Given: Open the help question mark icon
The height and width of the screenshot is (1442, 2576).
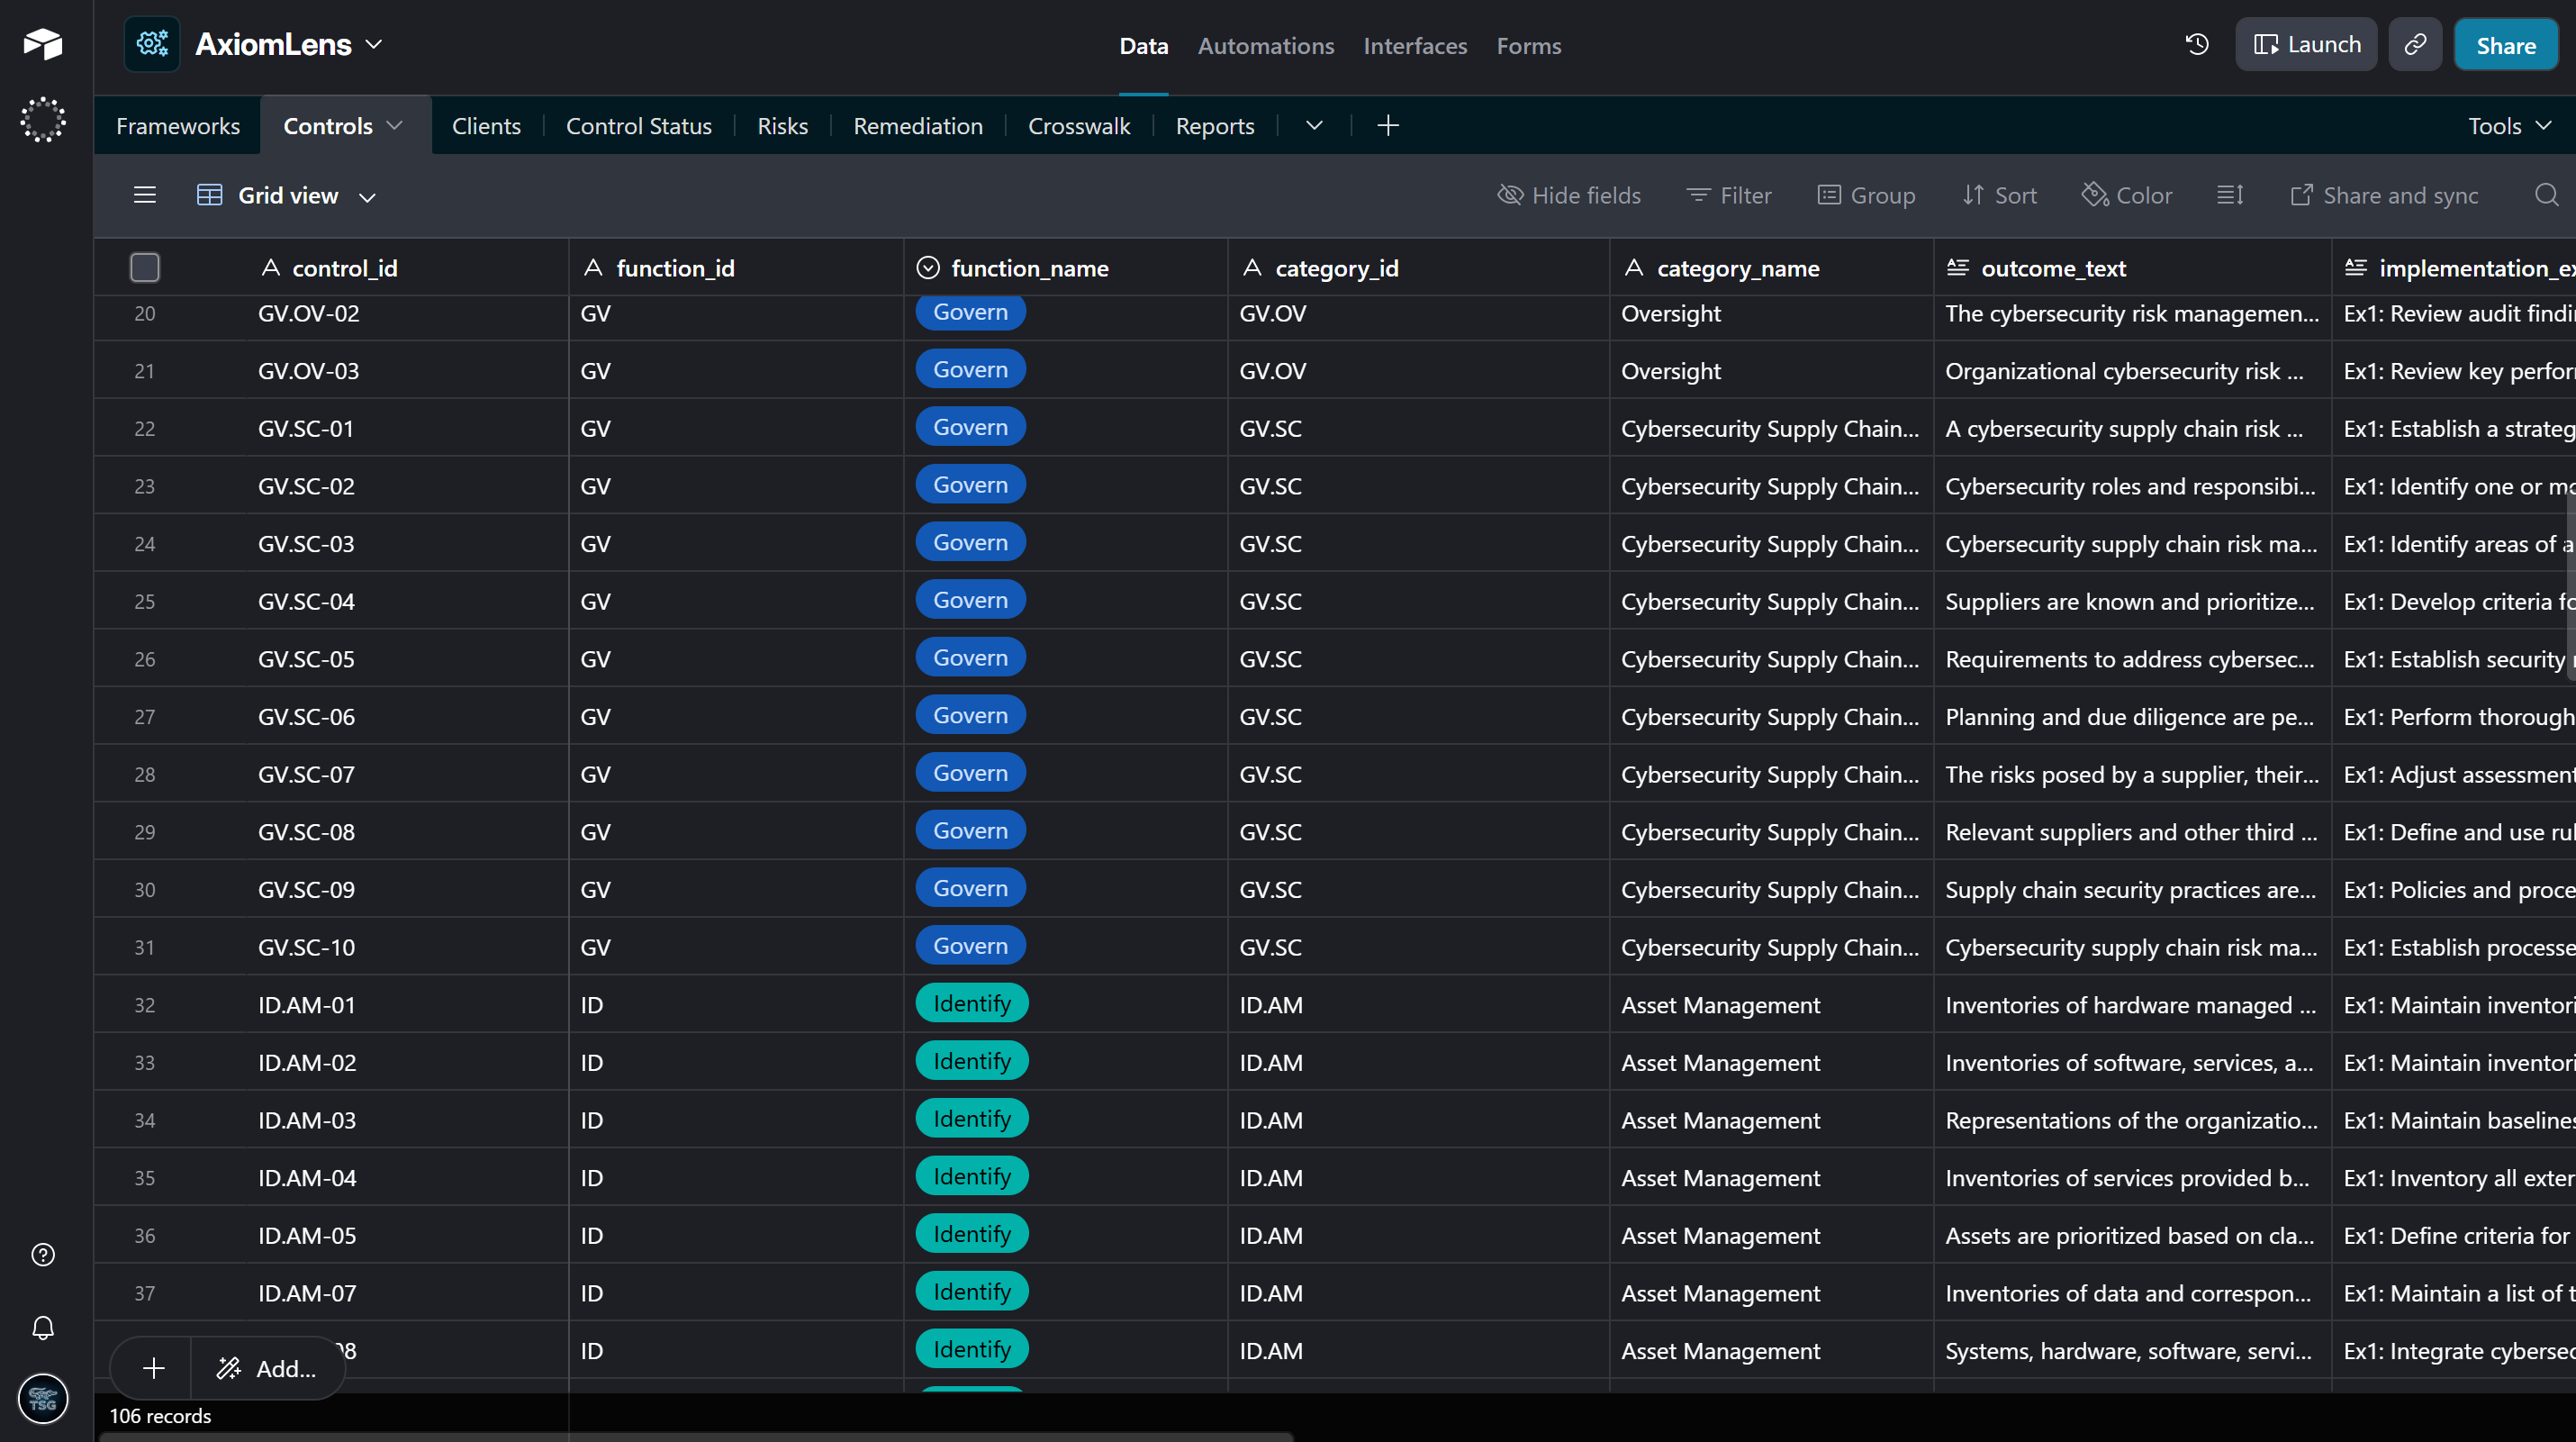Looking at the screenshot, I should click(x=43, y=1255).
